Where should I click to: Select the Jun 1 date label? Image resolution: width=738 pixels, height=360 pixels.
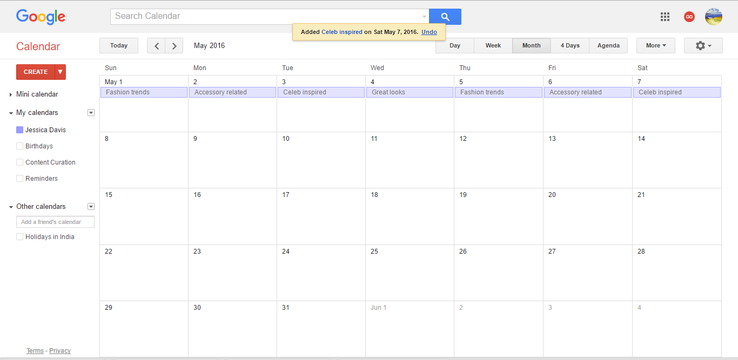click(x=378, y=308)
